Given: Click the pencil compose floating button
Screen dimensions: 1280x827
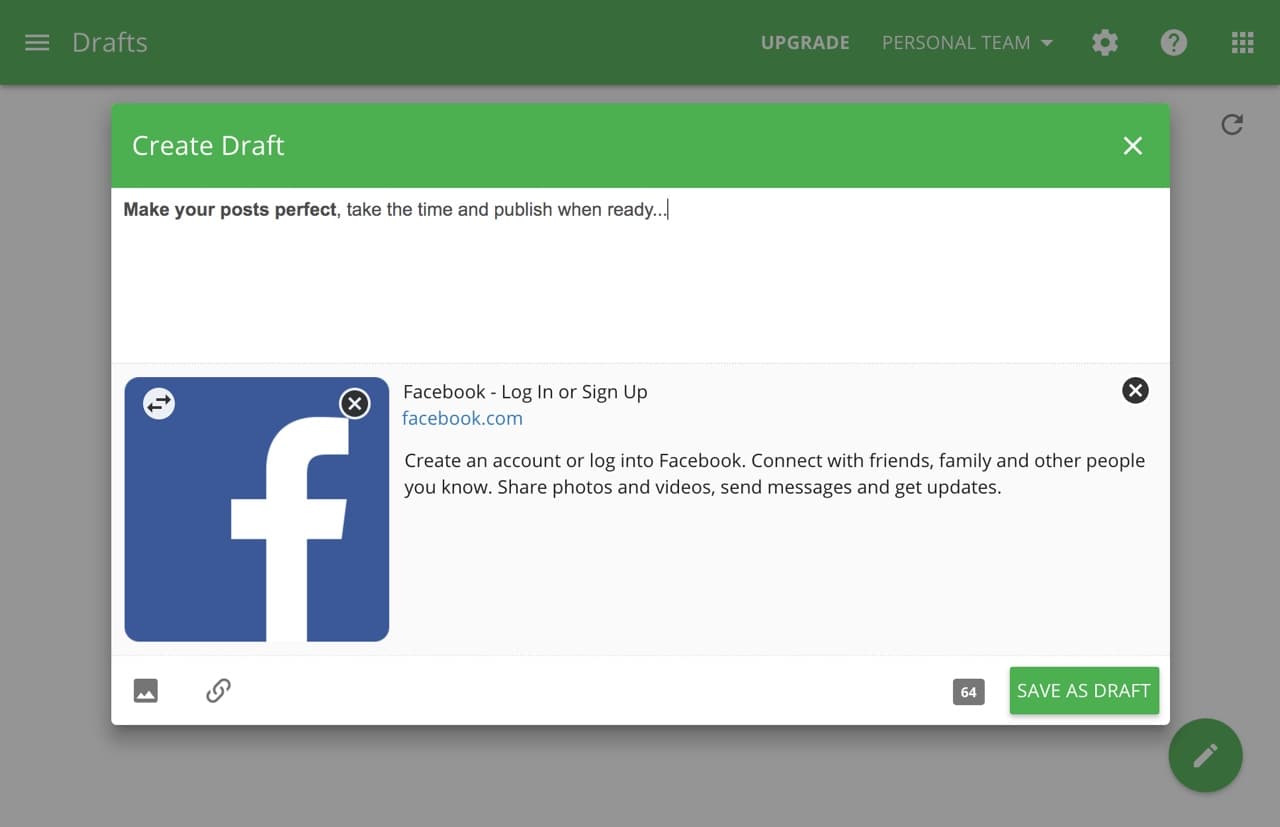Looking at the screenshot, I should [x=1206, y=755].
